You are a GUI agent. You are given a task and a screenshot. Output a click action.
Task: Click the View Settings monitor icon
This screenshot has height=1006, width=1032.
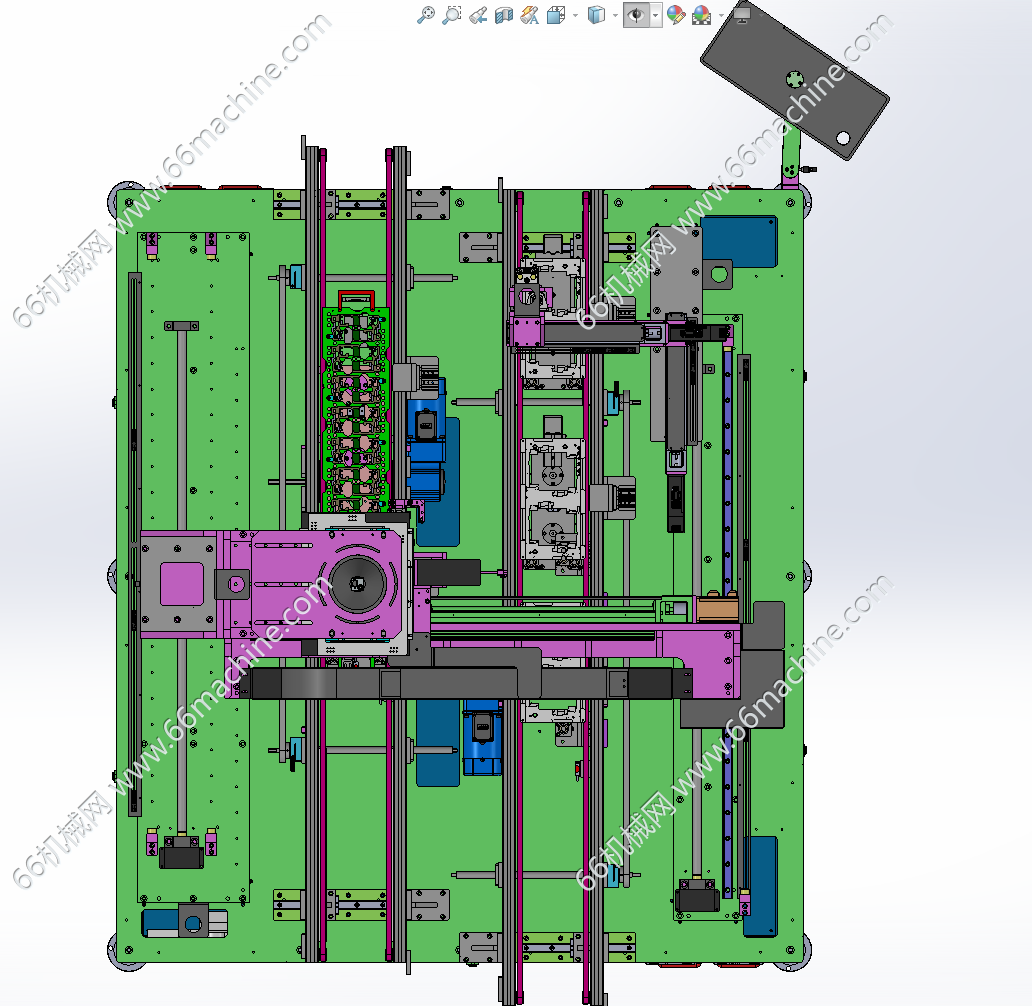[x=742, y=14]
